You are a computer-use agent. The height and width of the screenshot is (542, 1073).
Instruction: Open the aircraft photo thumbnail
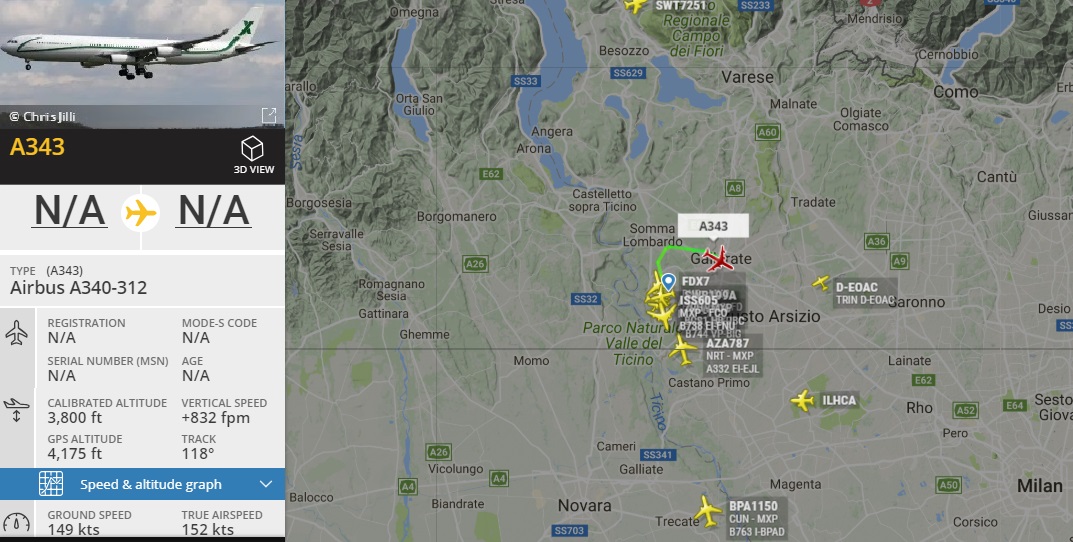click(142, 64)
